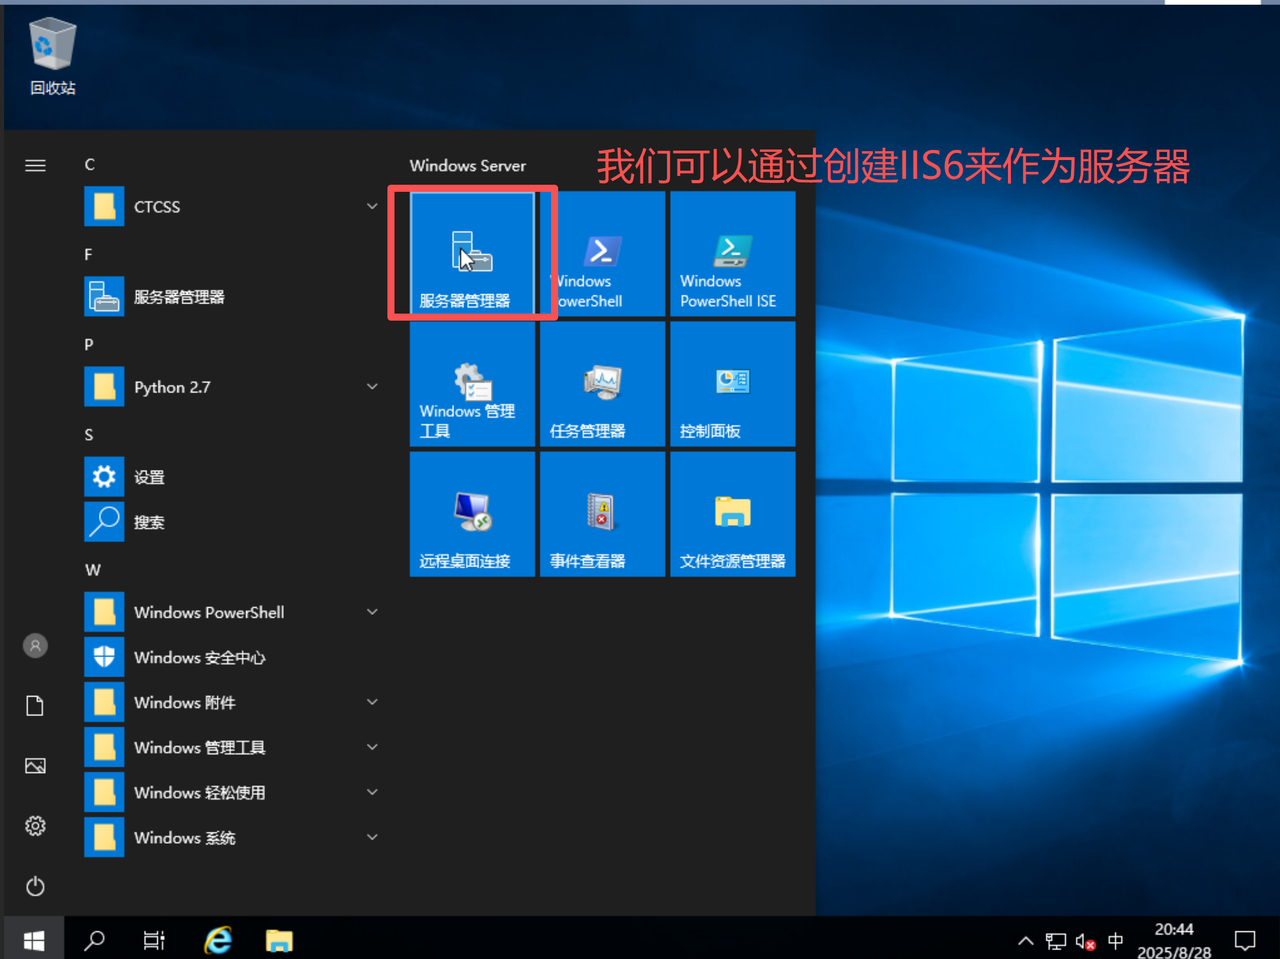The height and width of the screenshot is (959, 1280).
Task: Expand the Python 2.7 folder chevron
Action: [x=372, y=387]
